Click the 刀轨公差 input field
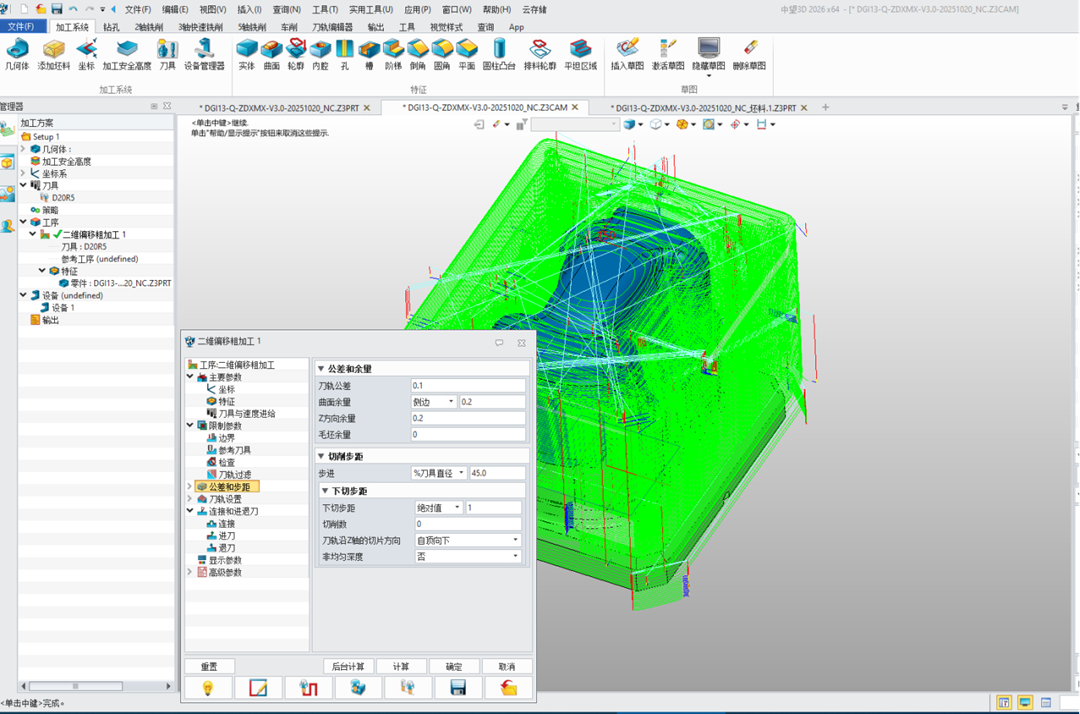 [467, 385]
